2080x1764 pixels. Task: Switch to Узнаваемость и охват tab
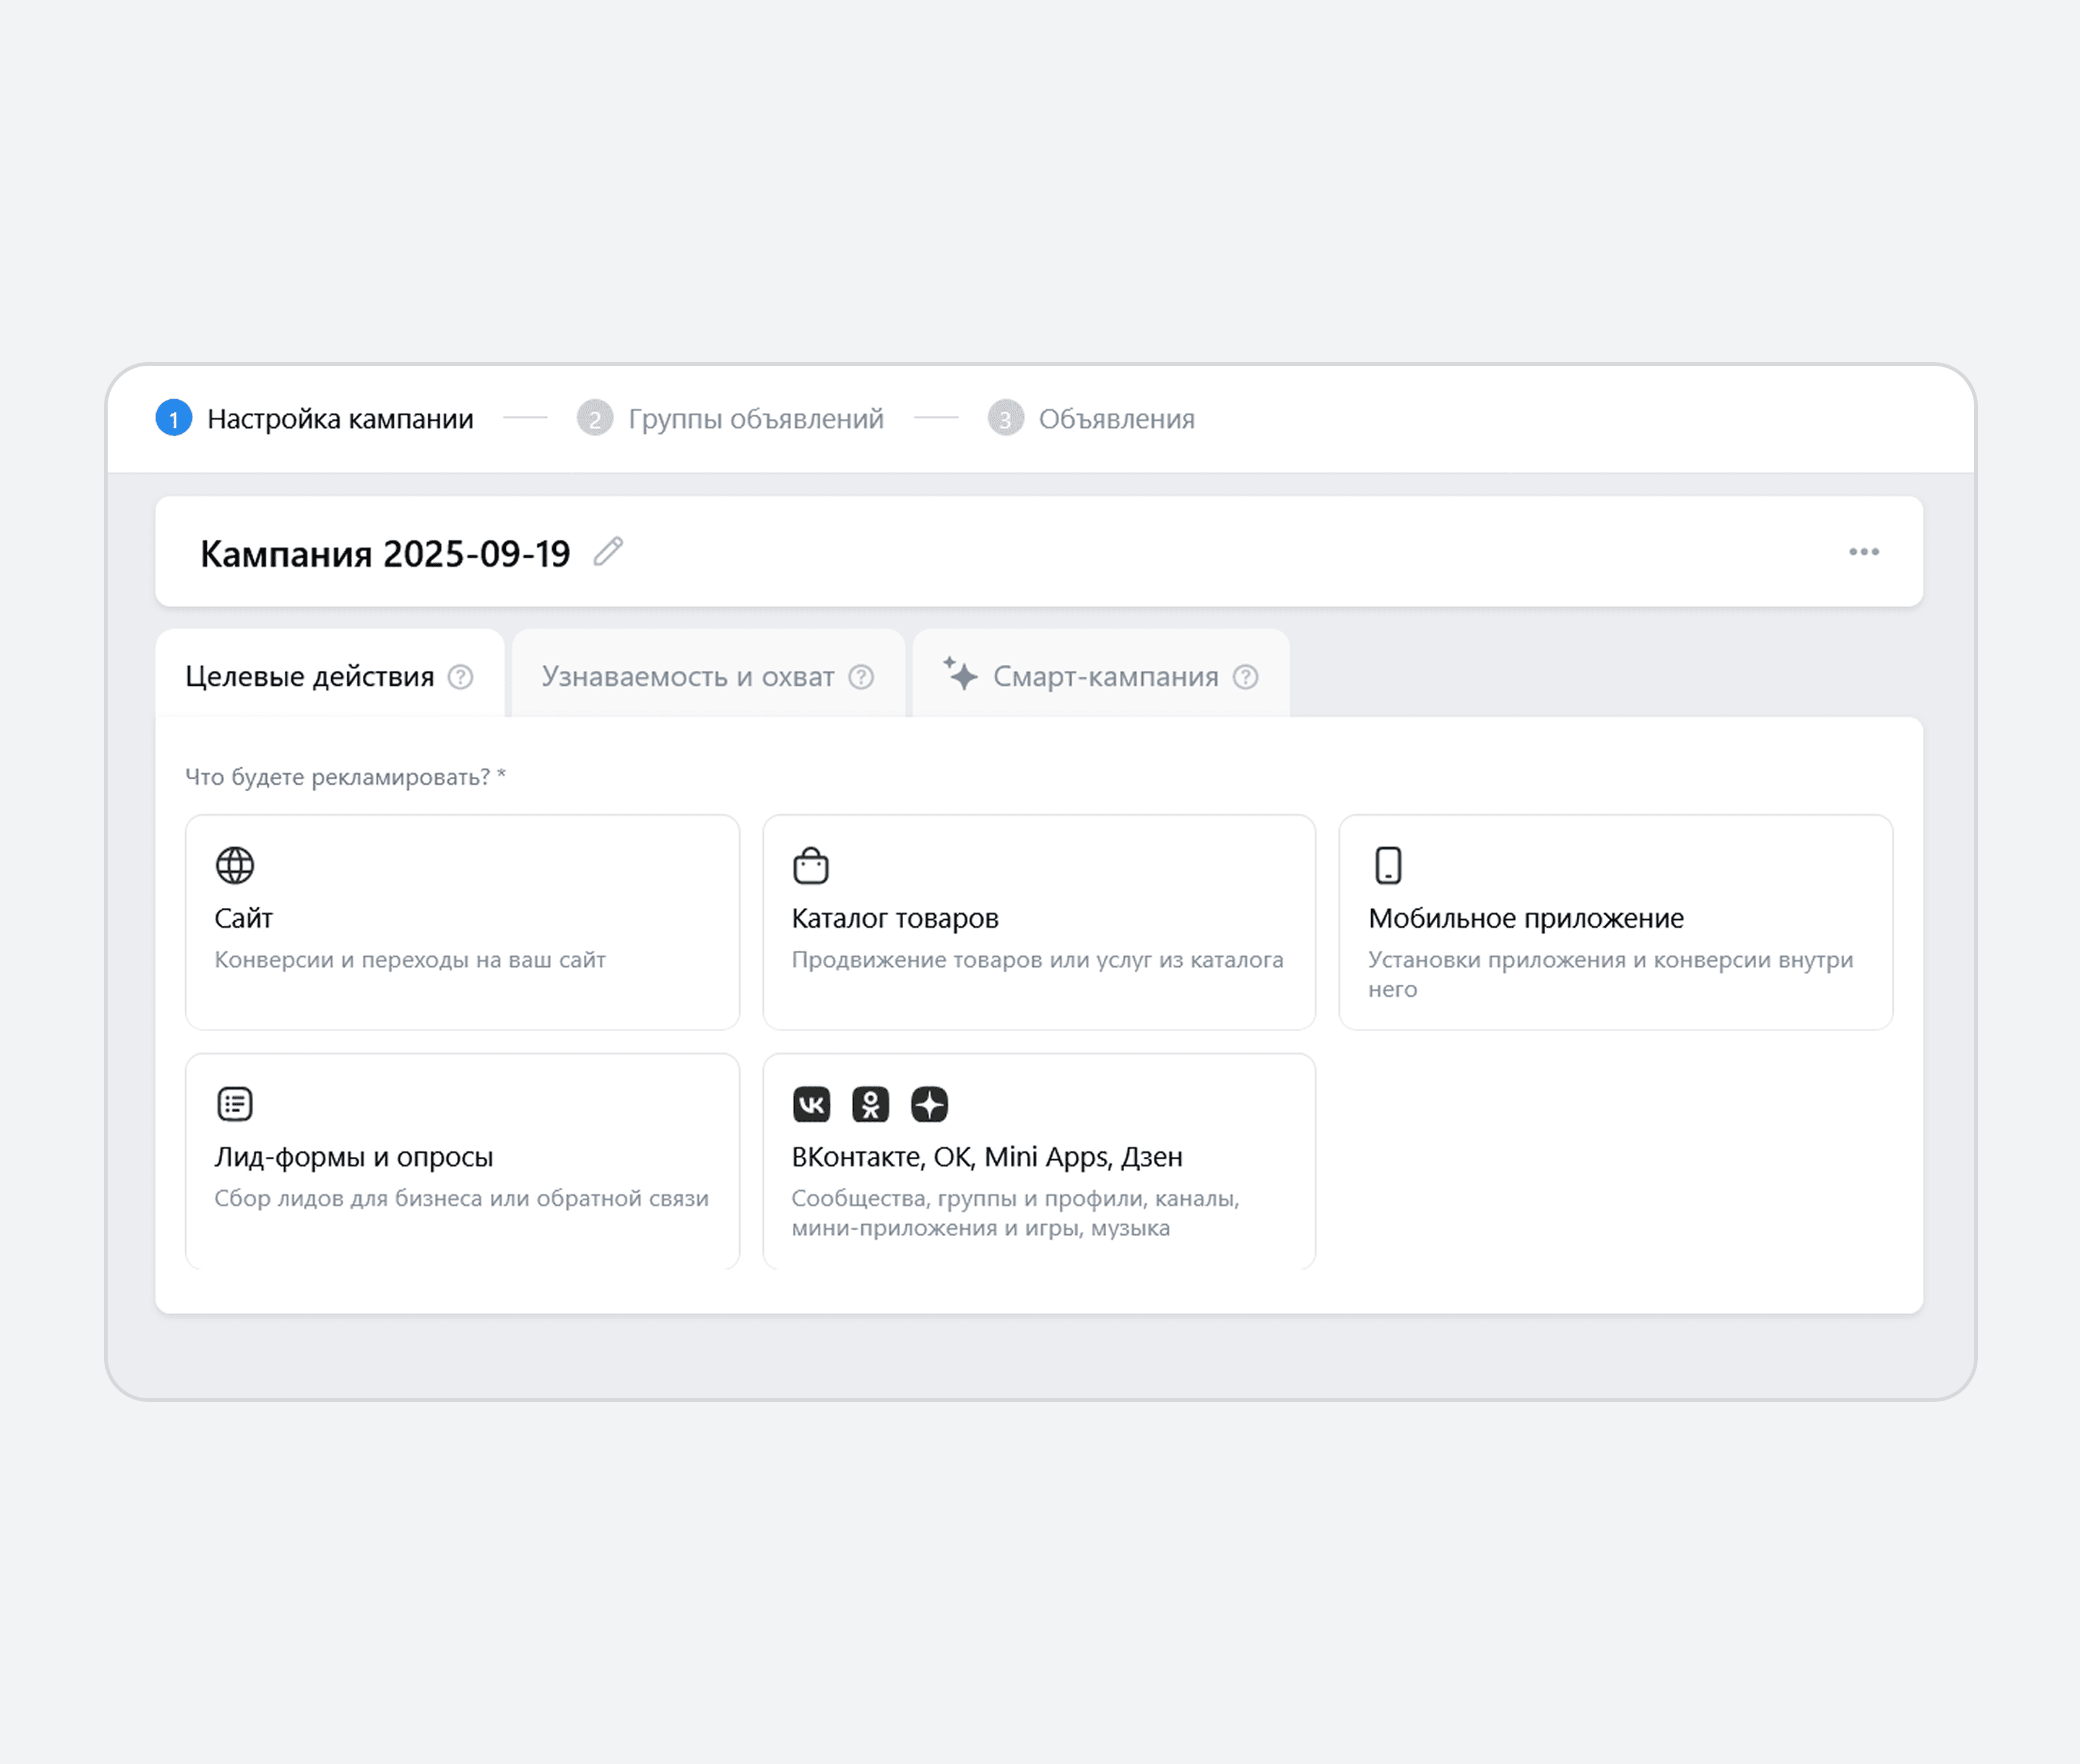coord(688,677)
